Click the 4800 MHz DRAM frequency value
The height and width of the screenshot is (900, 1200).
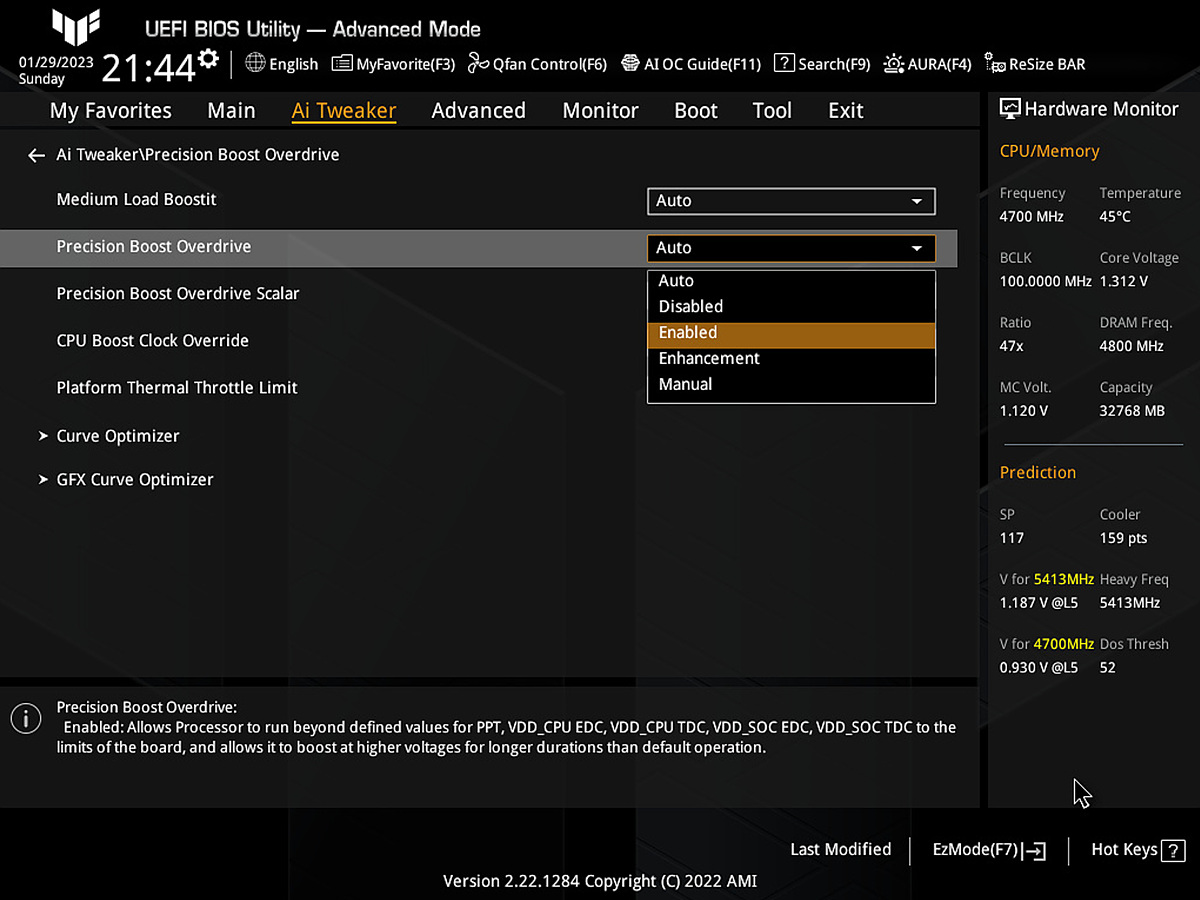tap(1132, 346)
